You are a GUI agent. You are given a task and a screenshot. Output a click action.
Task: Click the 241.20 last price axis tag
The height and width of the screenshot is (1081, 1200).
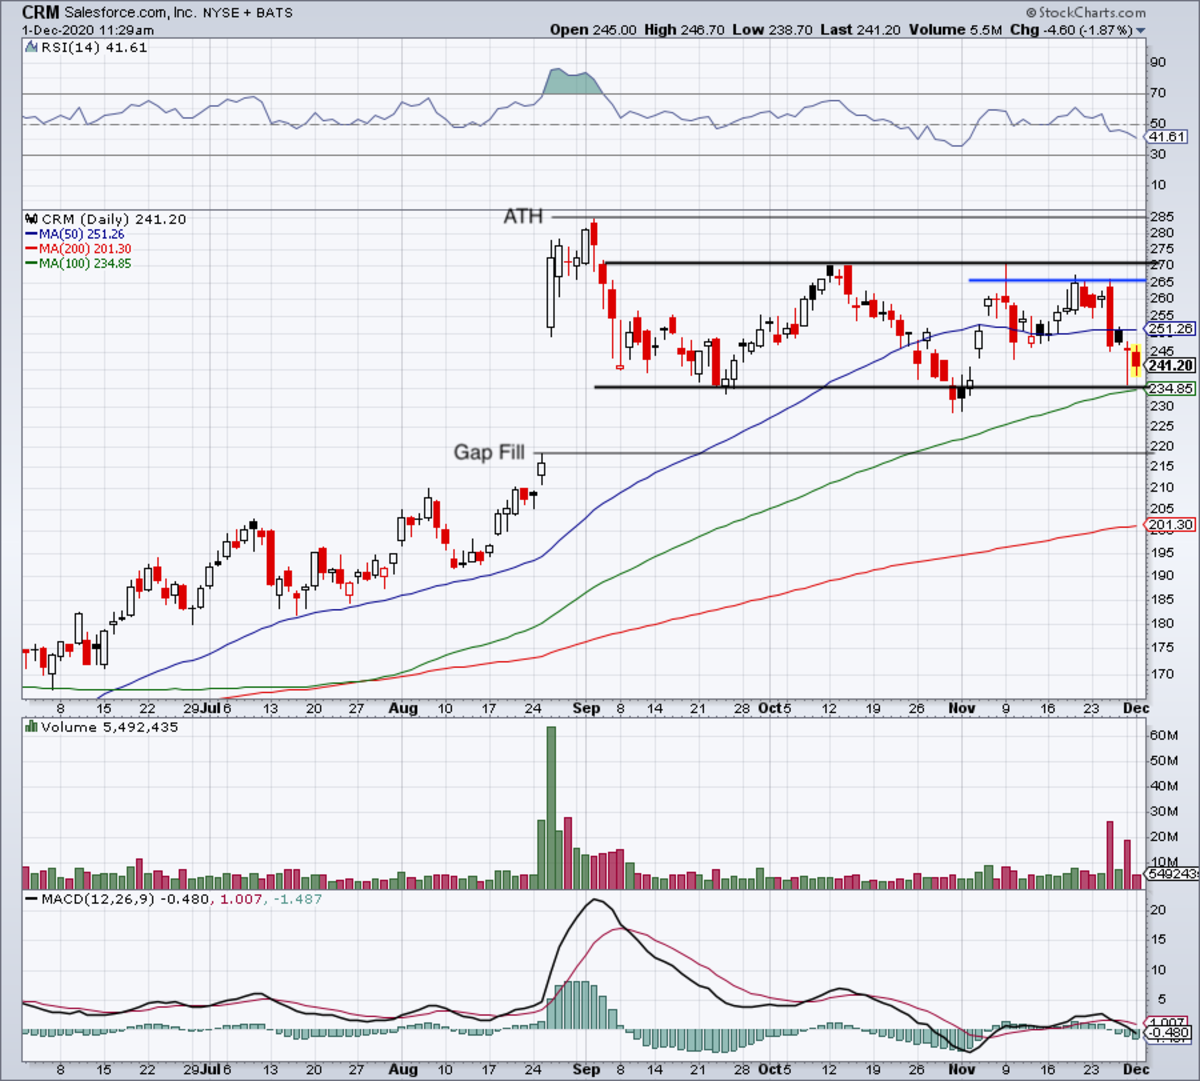pyautogui.click(x=1170, y=366)
